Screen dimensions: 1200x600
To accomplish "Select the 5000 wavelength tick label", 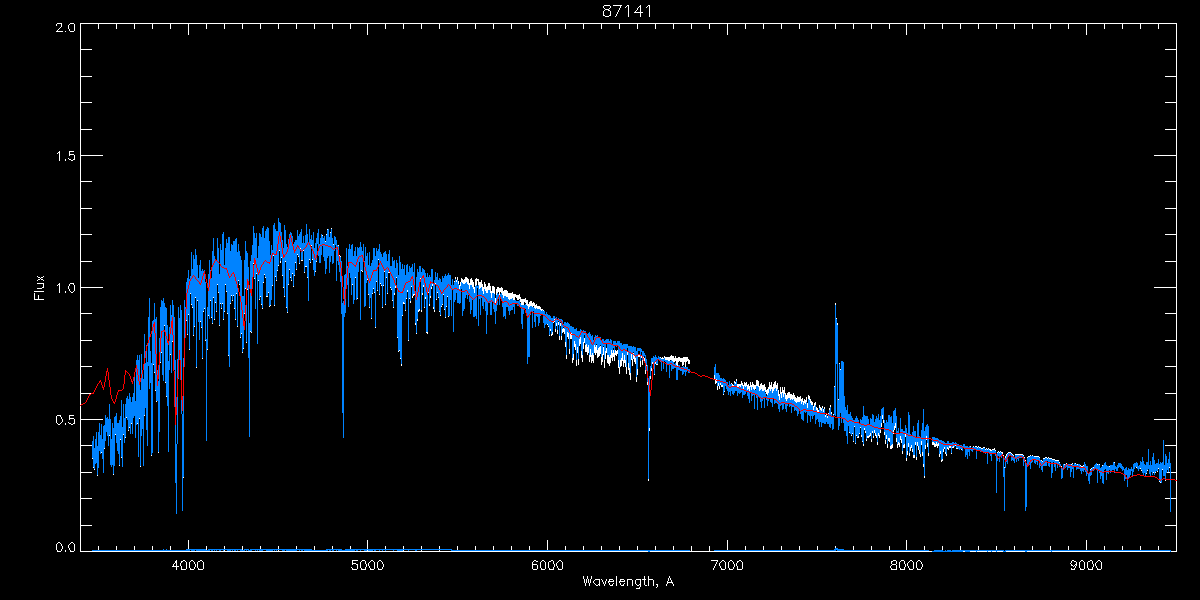I will click(368, 563).
